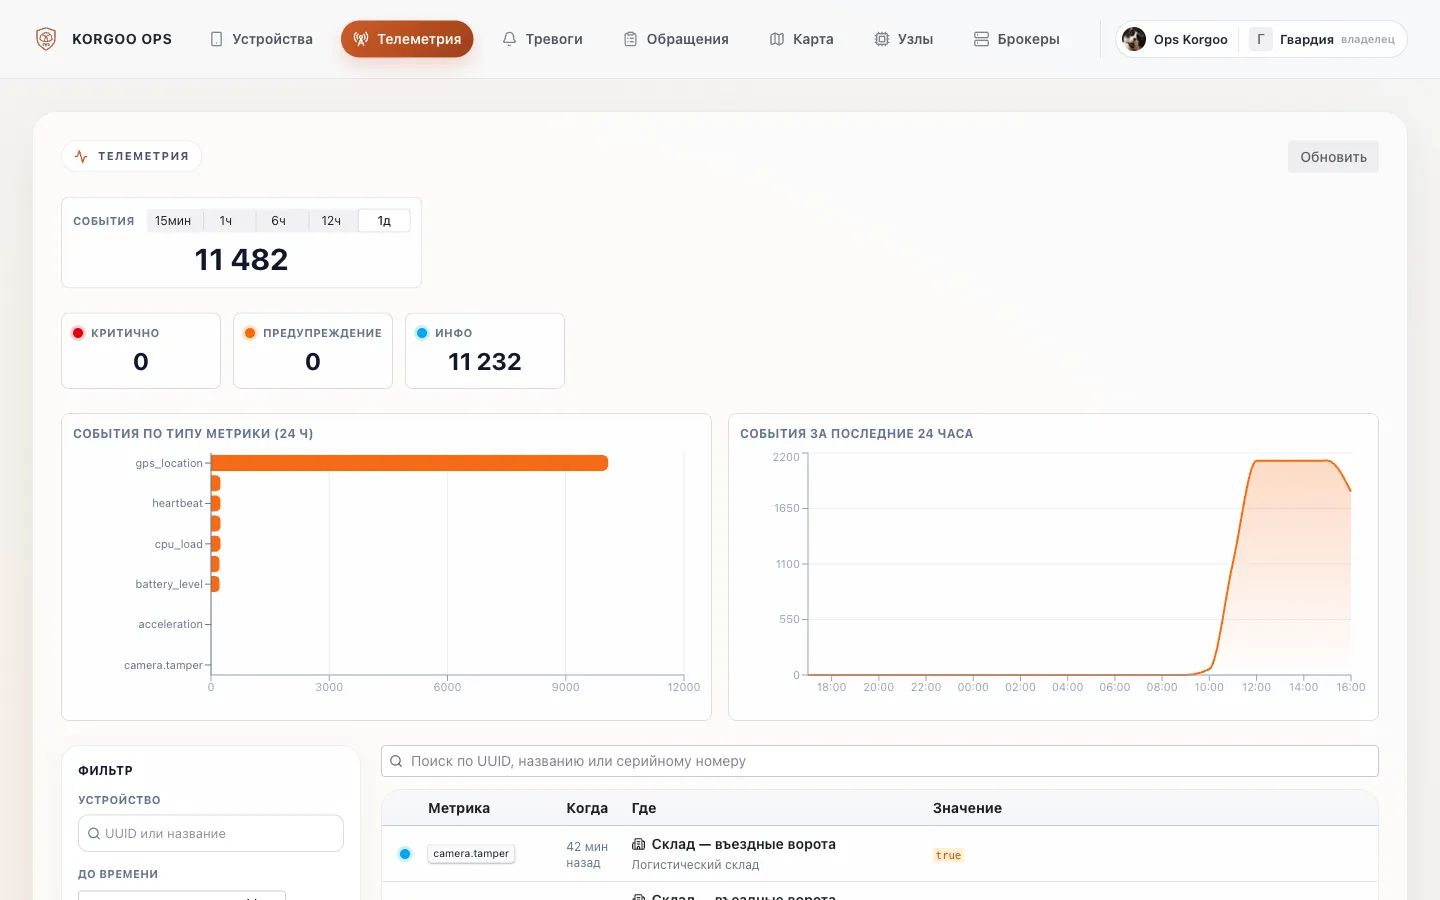Click the Инфо counter card showing 11 232
Image resolution: width=1440 pixels, height=900 pixels.
pos(485,351)
